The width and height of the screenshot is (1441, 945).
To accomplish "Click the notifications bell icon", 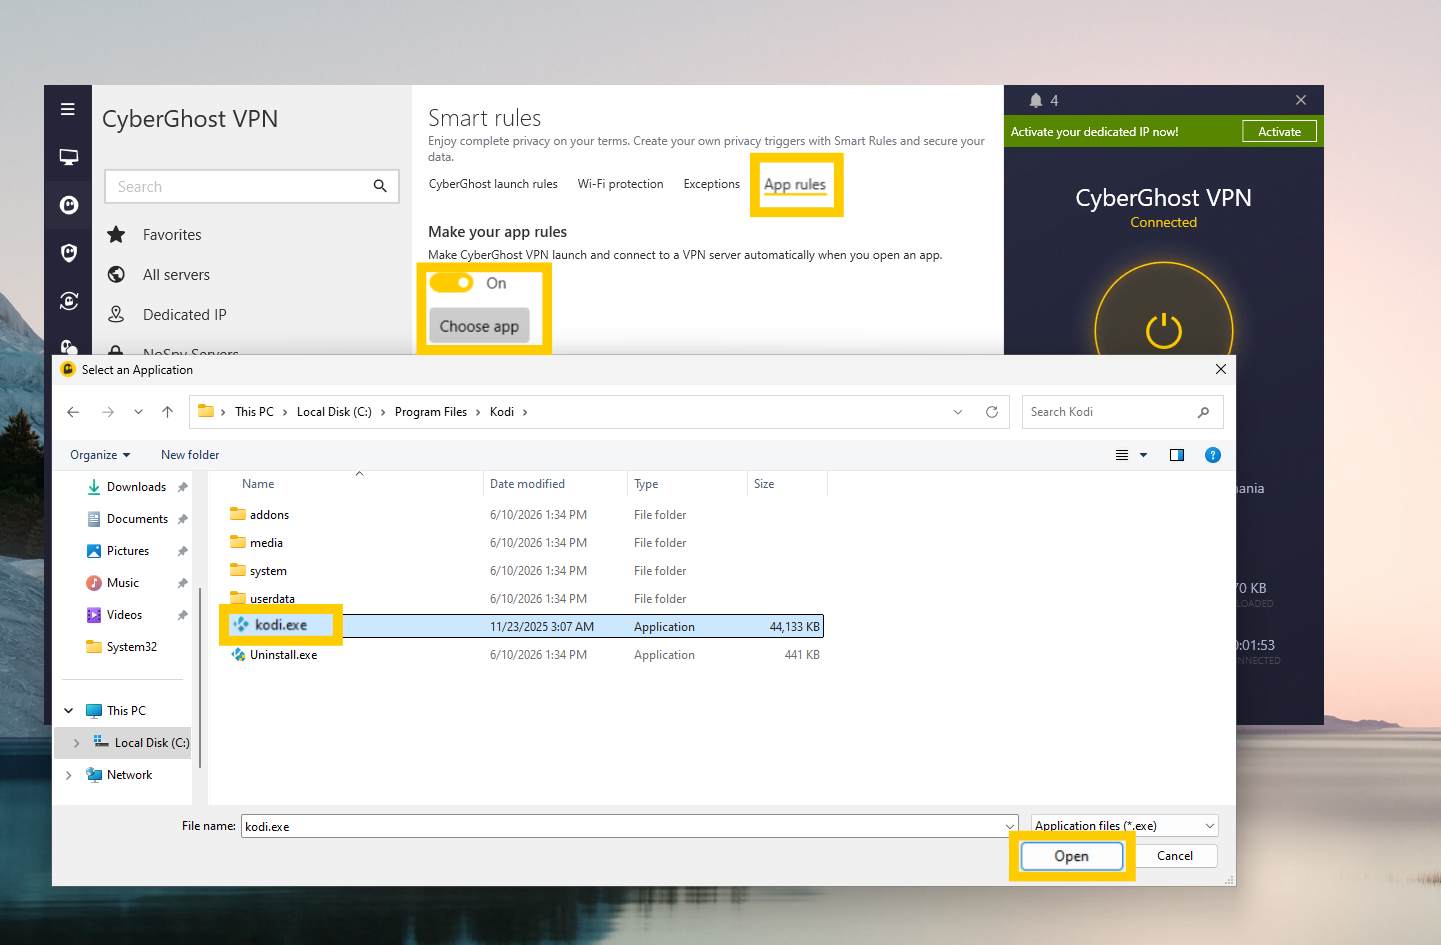I will coord(1036,101).
